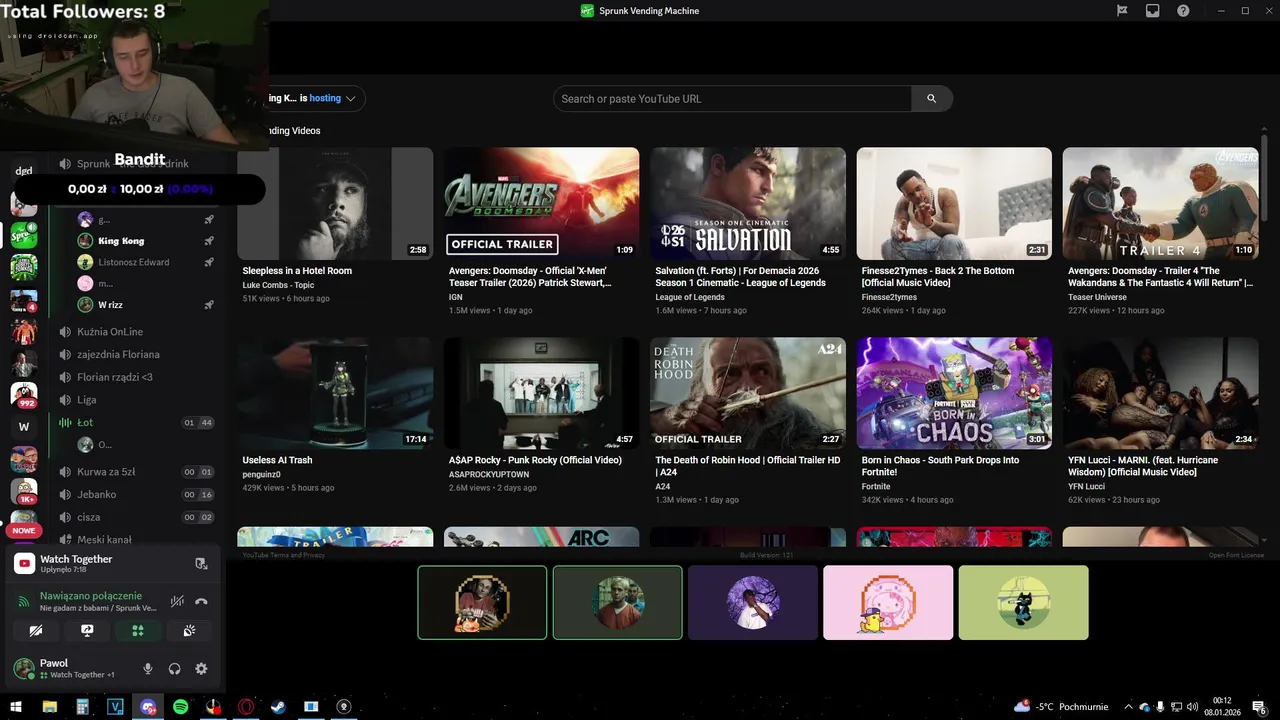Deafen with the headphones icon
The height and width of the screenshot is (720, 1280).
tap(174, 669)
